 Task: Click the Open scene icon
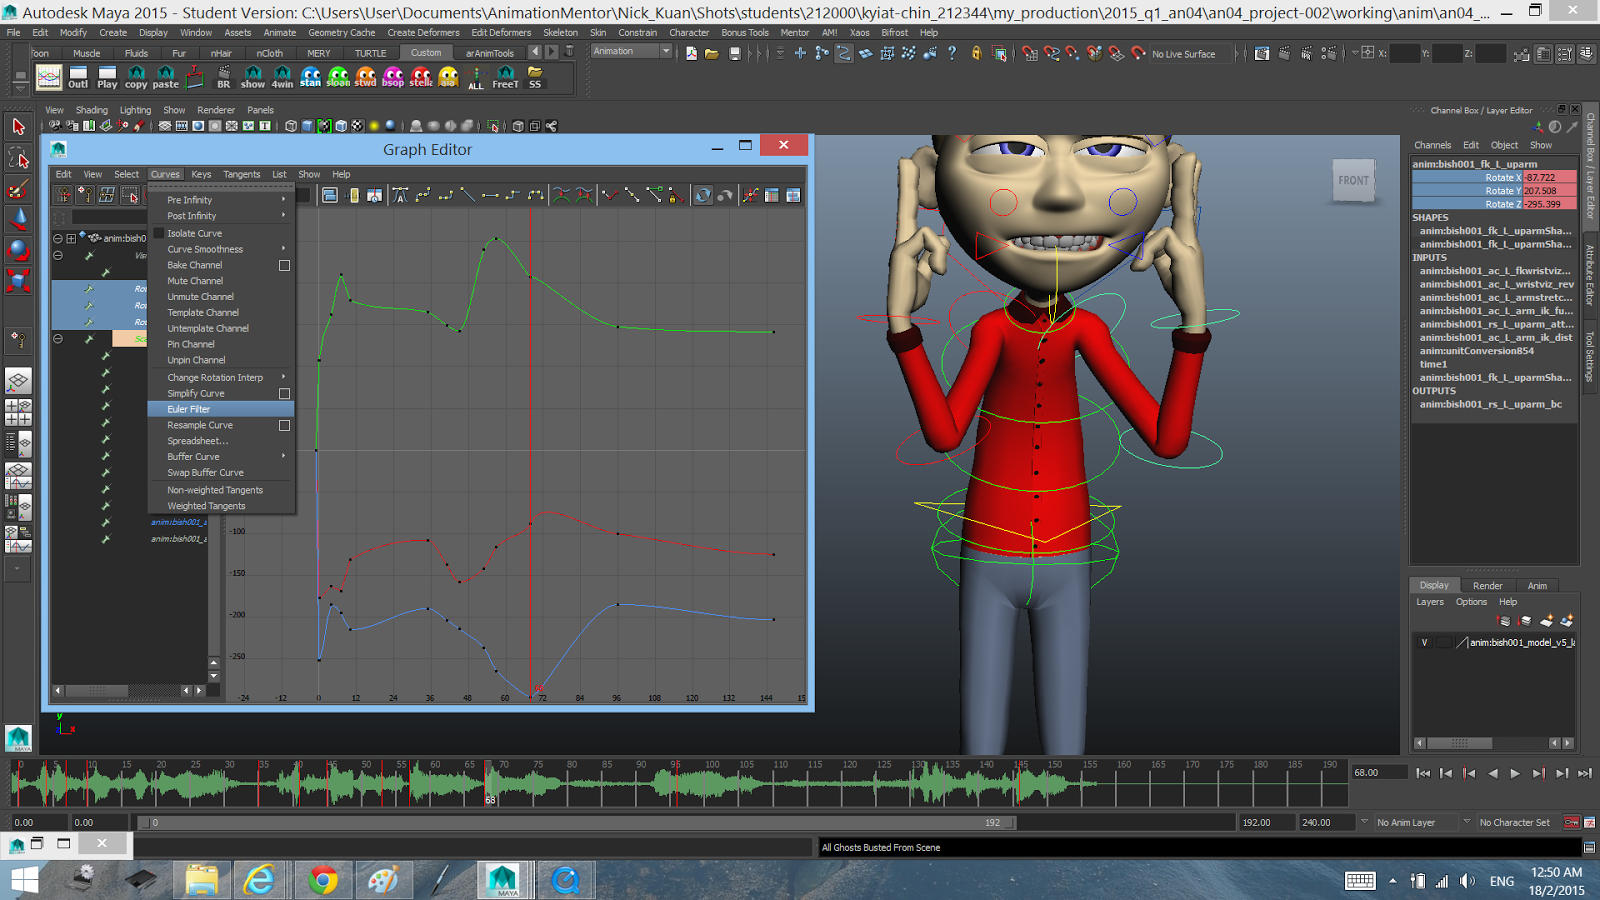pos(710,54)
